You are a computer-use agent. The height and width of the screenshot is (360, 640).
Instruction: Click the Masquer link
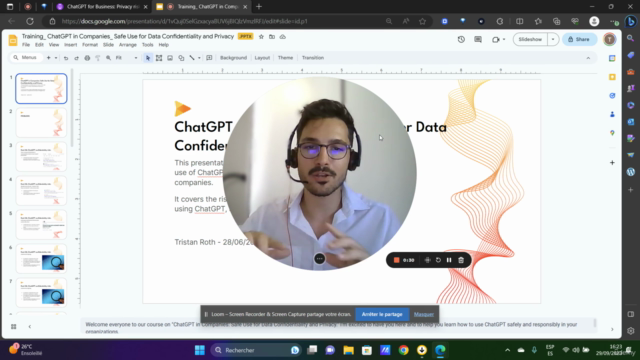(424, 314)
